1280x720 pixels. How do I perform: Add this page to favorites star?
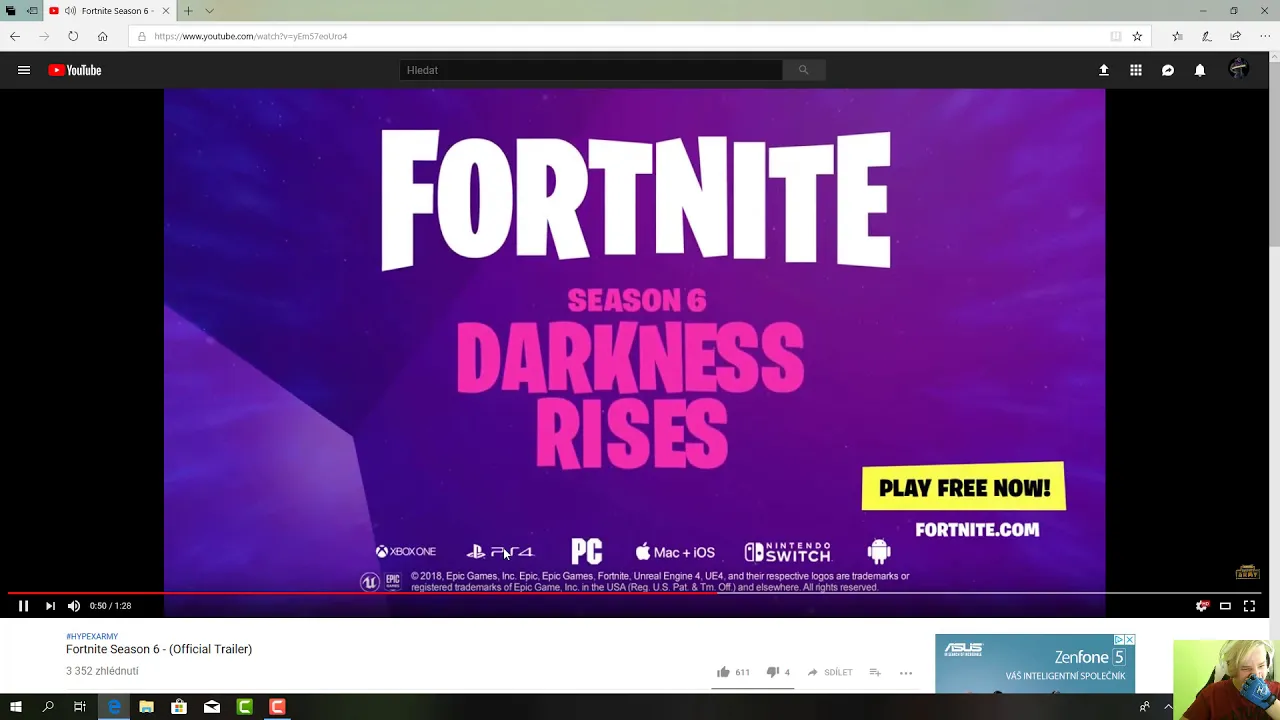click(x=1137, y=36)
